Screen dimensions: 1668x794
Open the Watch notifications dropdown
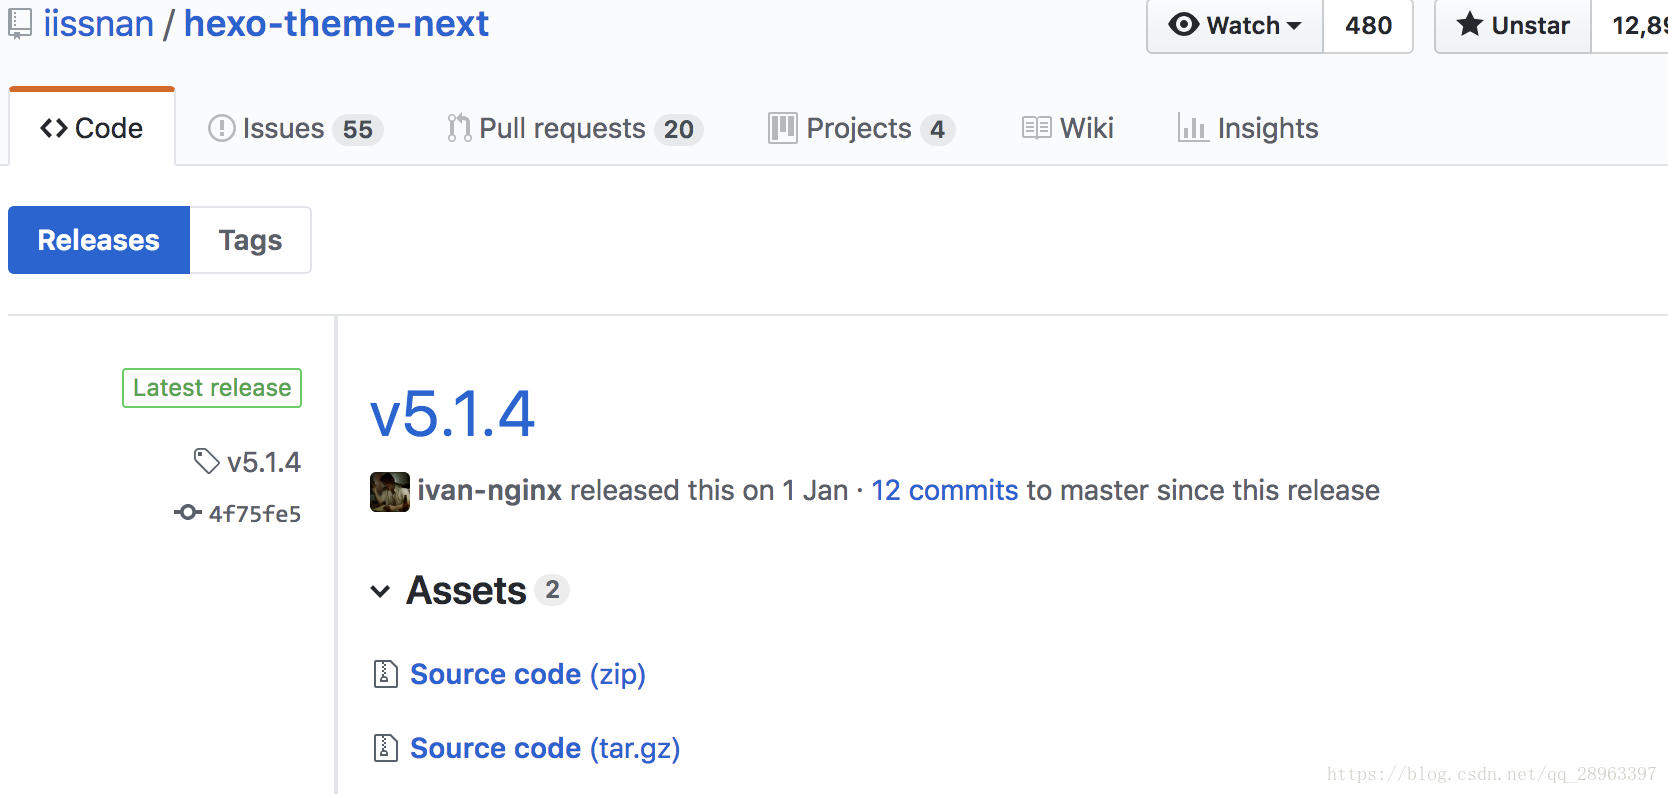1235,26
